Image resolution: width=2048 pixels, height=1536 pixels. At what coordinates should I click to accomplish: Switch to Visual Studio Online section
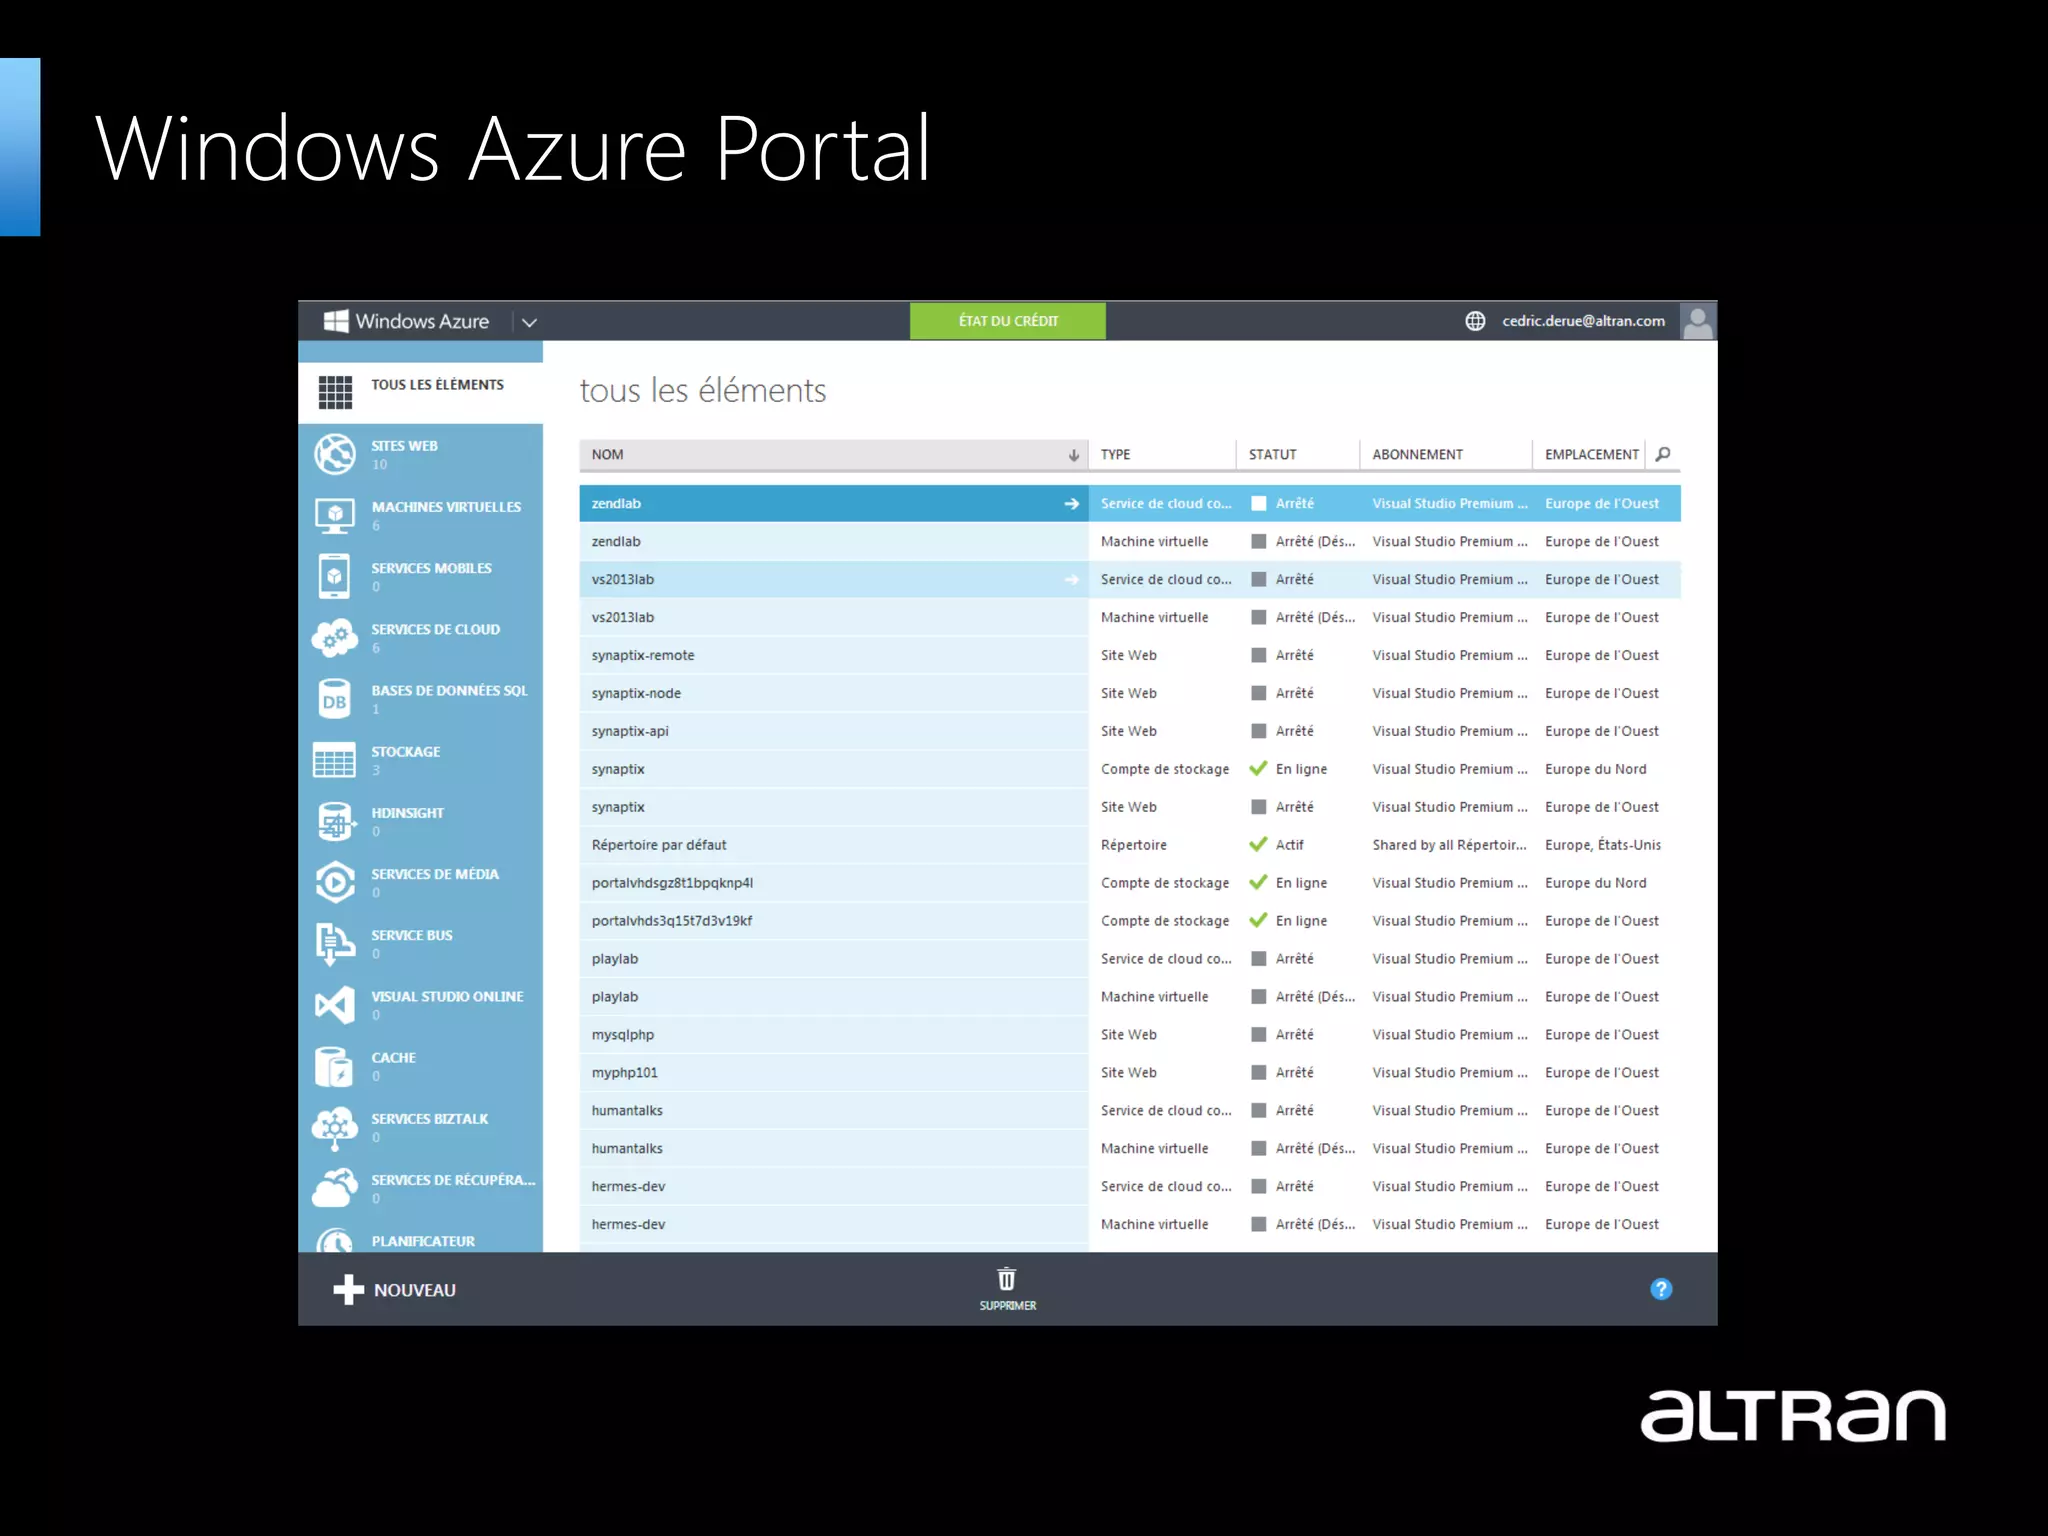(421, 1004)
